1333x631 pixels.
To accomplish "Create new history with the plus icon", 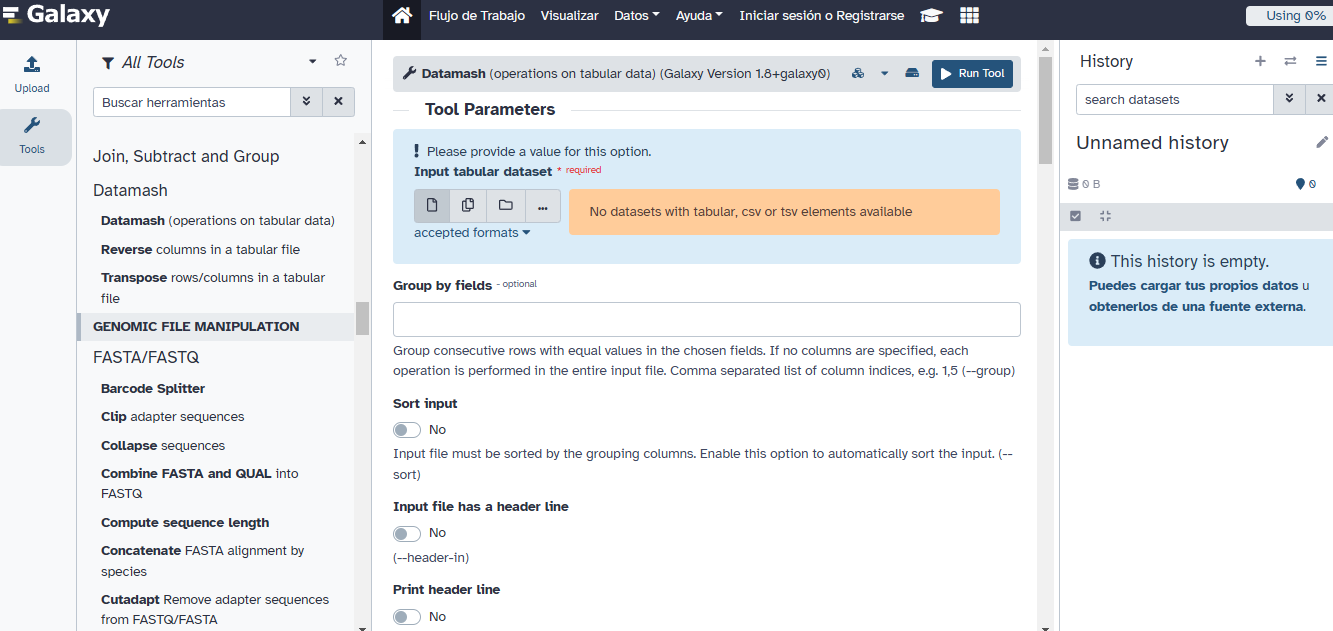I will click(1260, 61).
